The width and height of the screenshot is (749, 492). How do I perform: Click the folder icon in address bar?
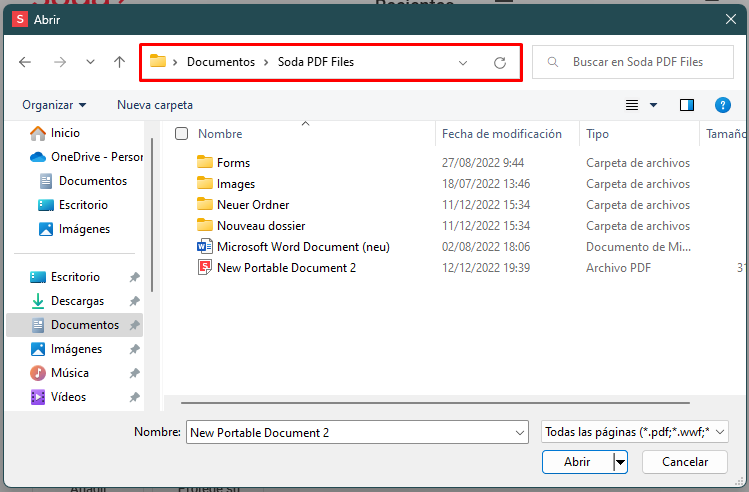tap(158, 61)
